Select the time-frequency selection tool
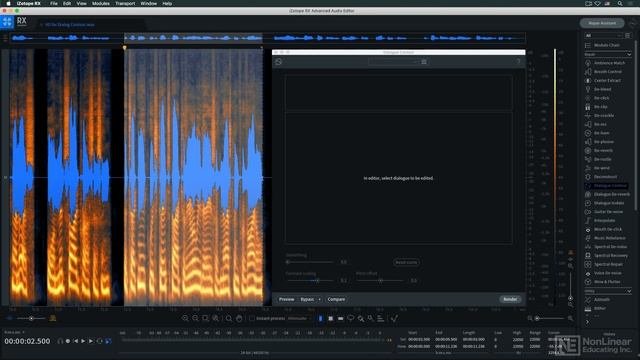 [331, 318]
